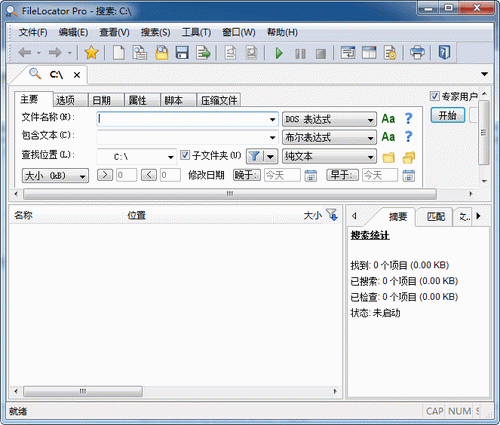Click the filter funnel button

click(x=255, y=156)
